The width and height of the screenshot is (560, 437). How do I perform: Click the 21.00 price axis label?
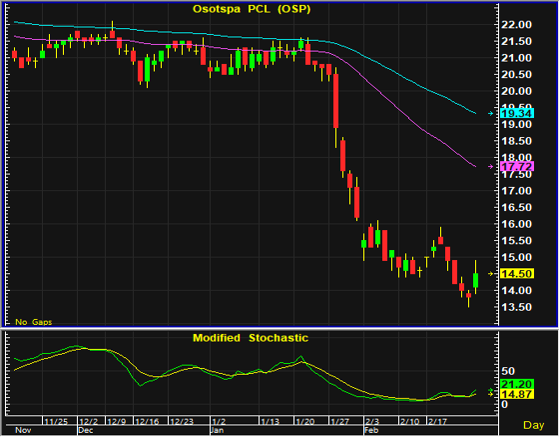[x=516, y=58]
